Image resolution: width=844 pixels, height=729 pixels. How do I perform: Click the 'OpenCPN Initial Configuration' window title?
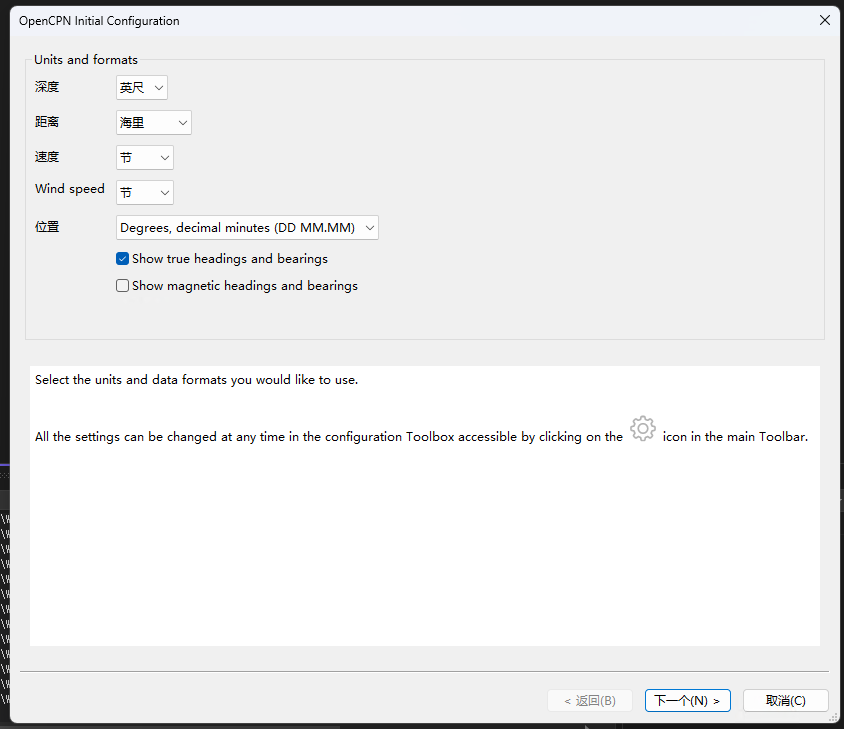coord(99,21)
